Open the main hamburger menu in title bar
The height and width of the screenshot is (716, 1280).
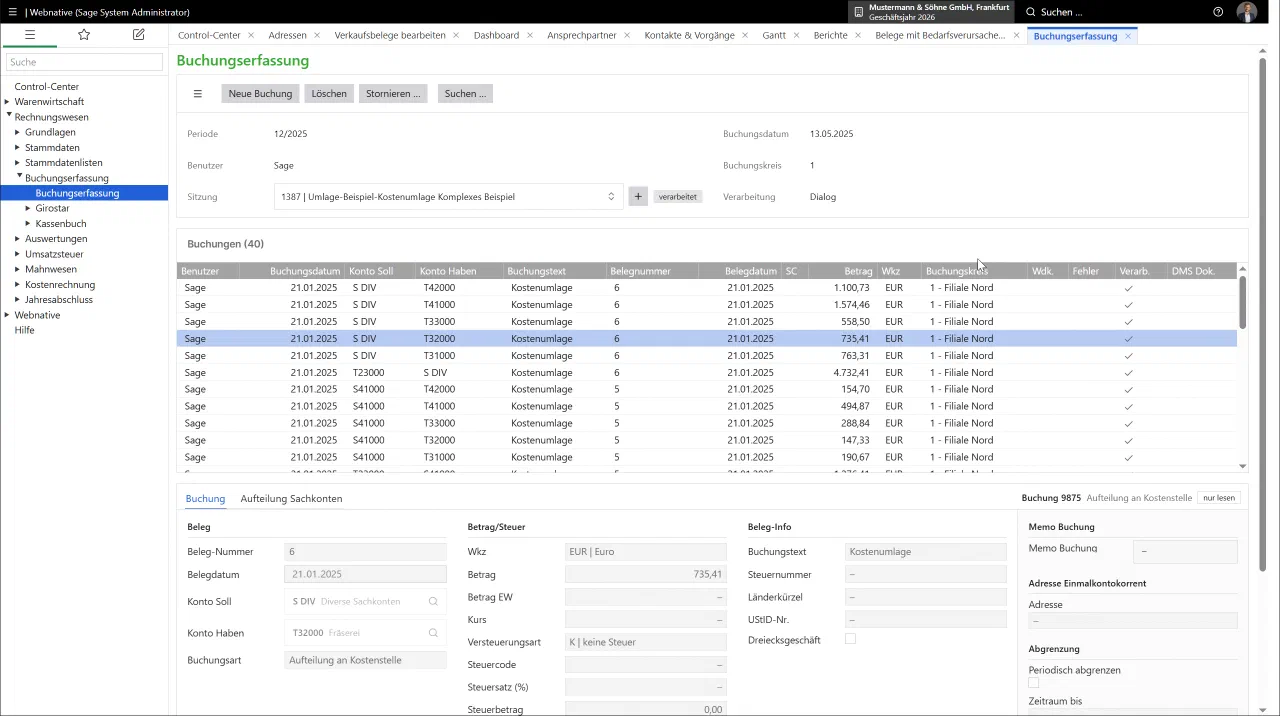[x=12, y=12]
